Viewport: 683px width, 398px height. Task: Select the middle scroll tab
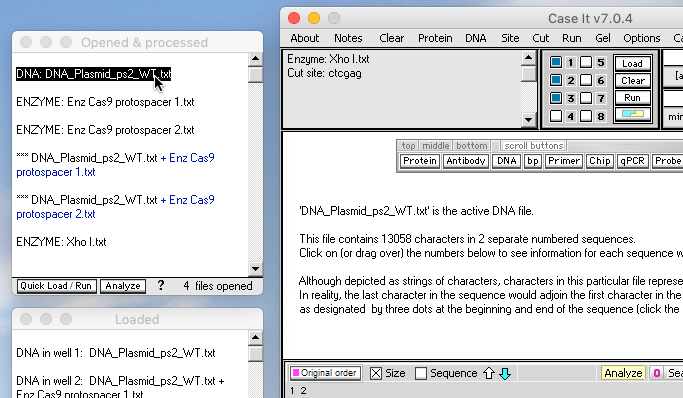[436, 145]
